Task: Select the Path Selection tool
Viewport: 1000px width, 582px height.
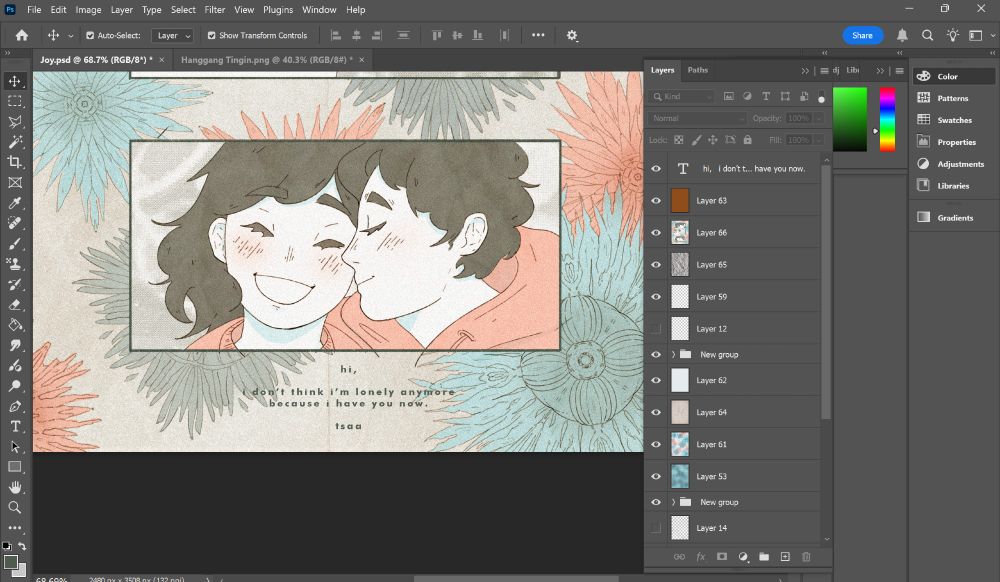Action: (15, 447)
